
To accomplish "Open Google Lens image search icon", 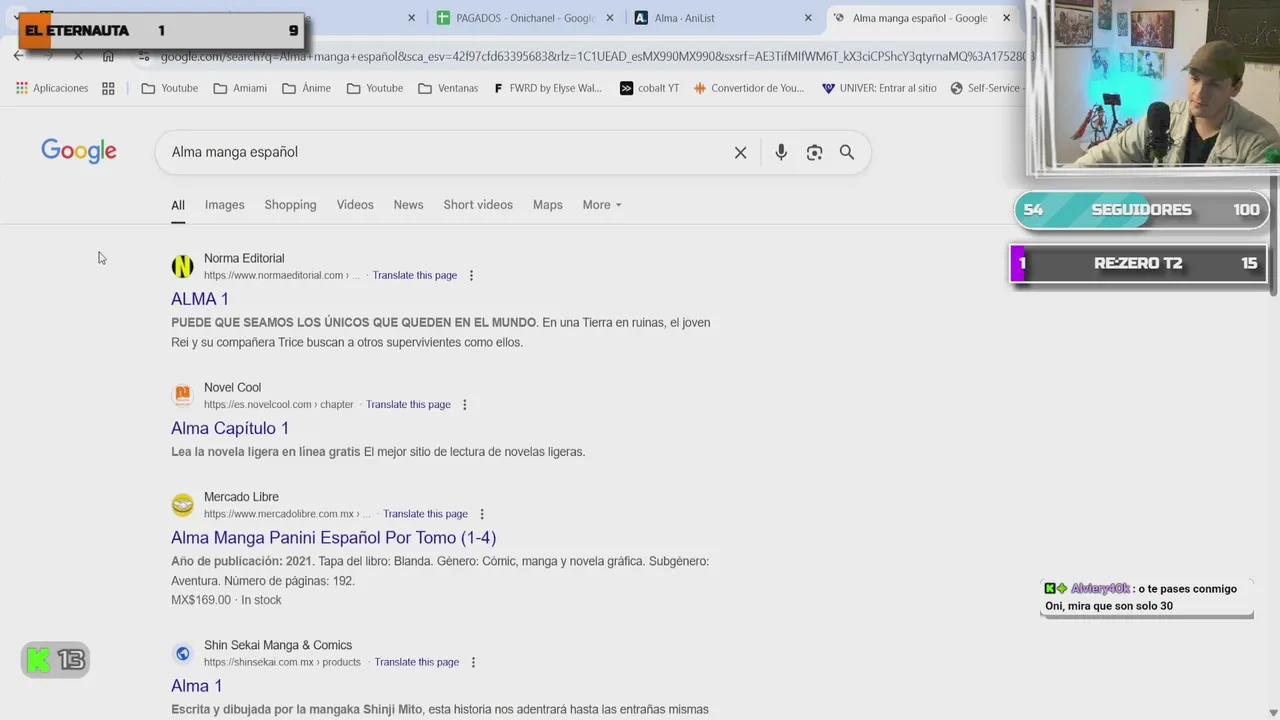I will click(x=814, y=152).
